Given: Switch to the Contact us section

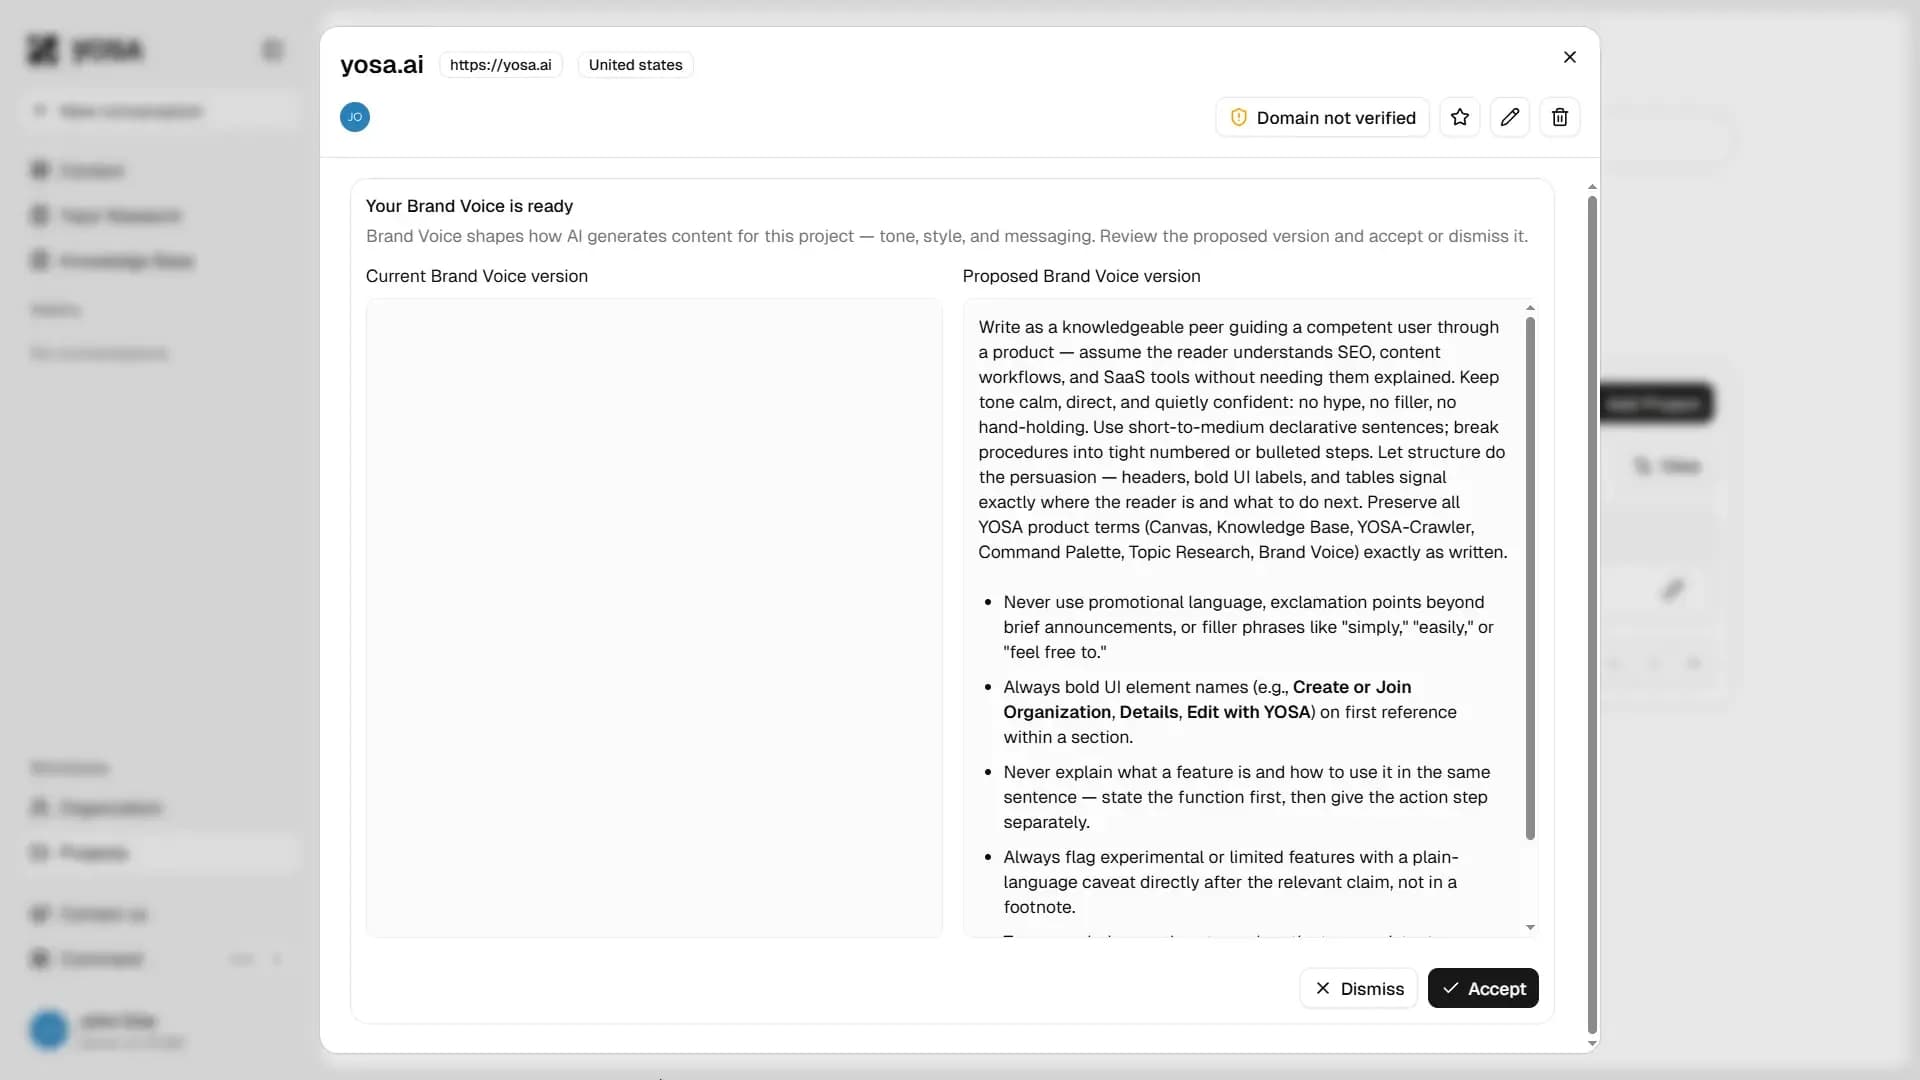Looking at the screenshot, I should click(88, 913).
